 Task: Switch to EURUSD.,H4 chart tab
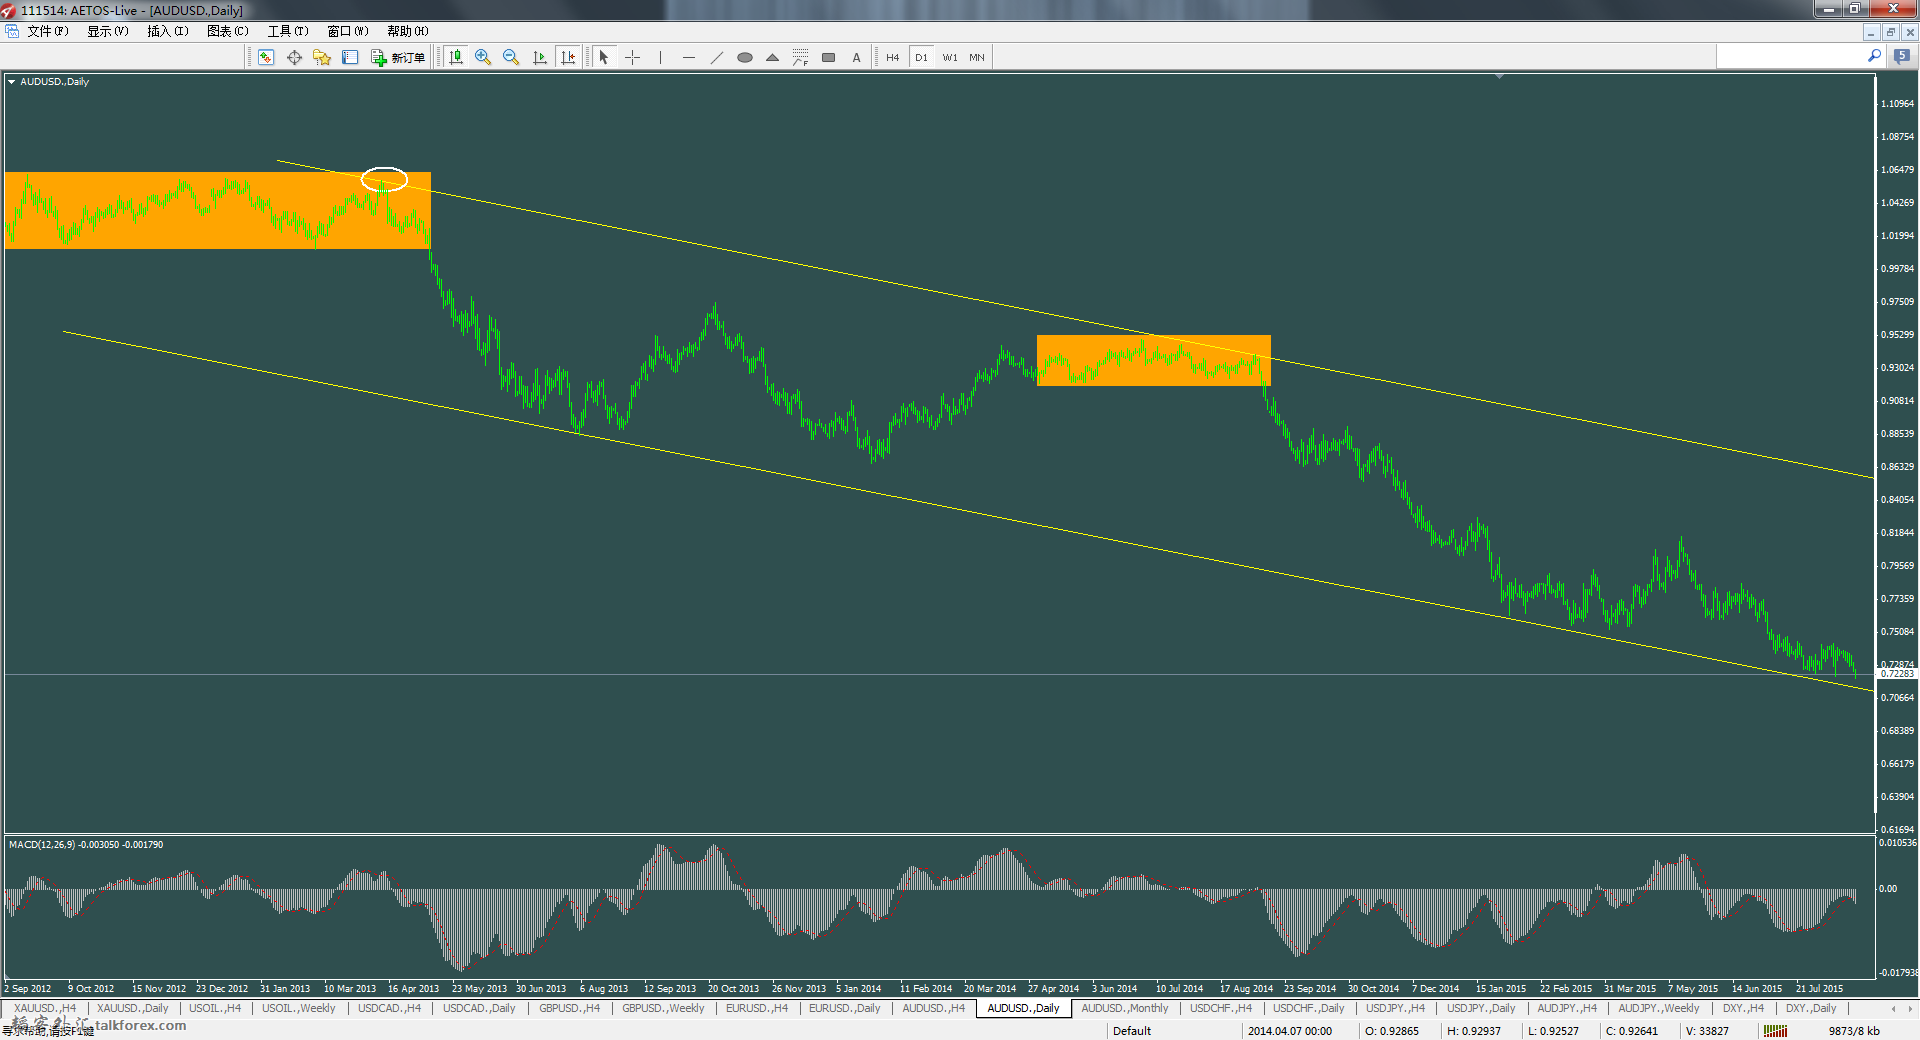click(x=757, y=1008)
